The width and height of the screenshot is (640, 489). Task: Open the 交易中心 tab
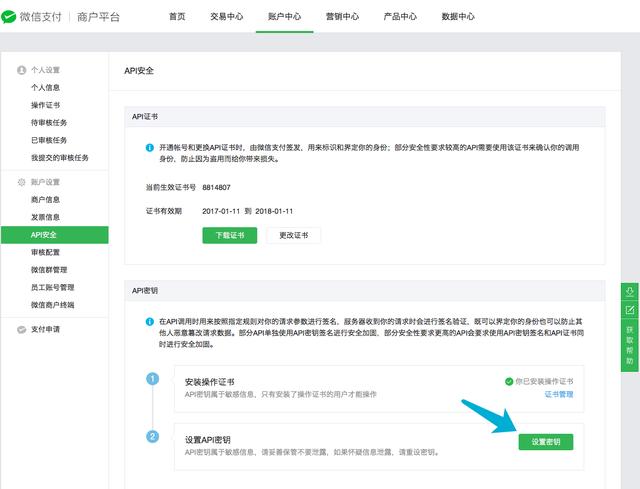pos(226,17)
